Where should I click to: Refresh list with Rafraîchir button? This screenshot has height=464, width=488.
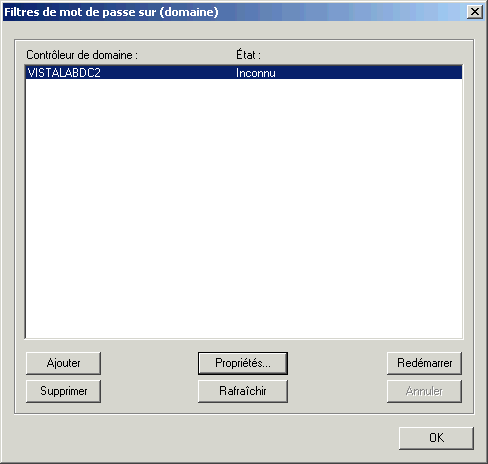click(x=243, y=391)
